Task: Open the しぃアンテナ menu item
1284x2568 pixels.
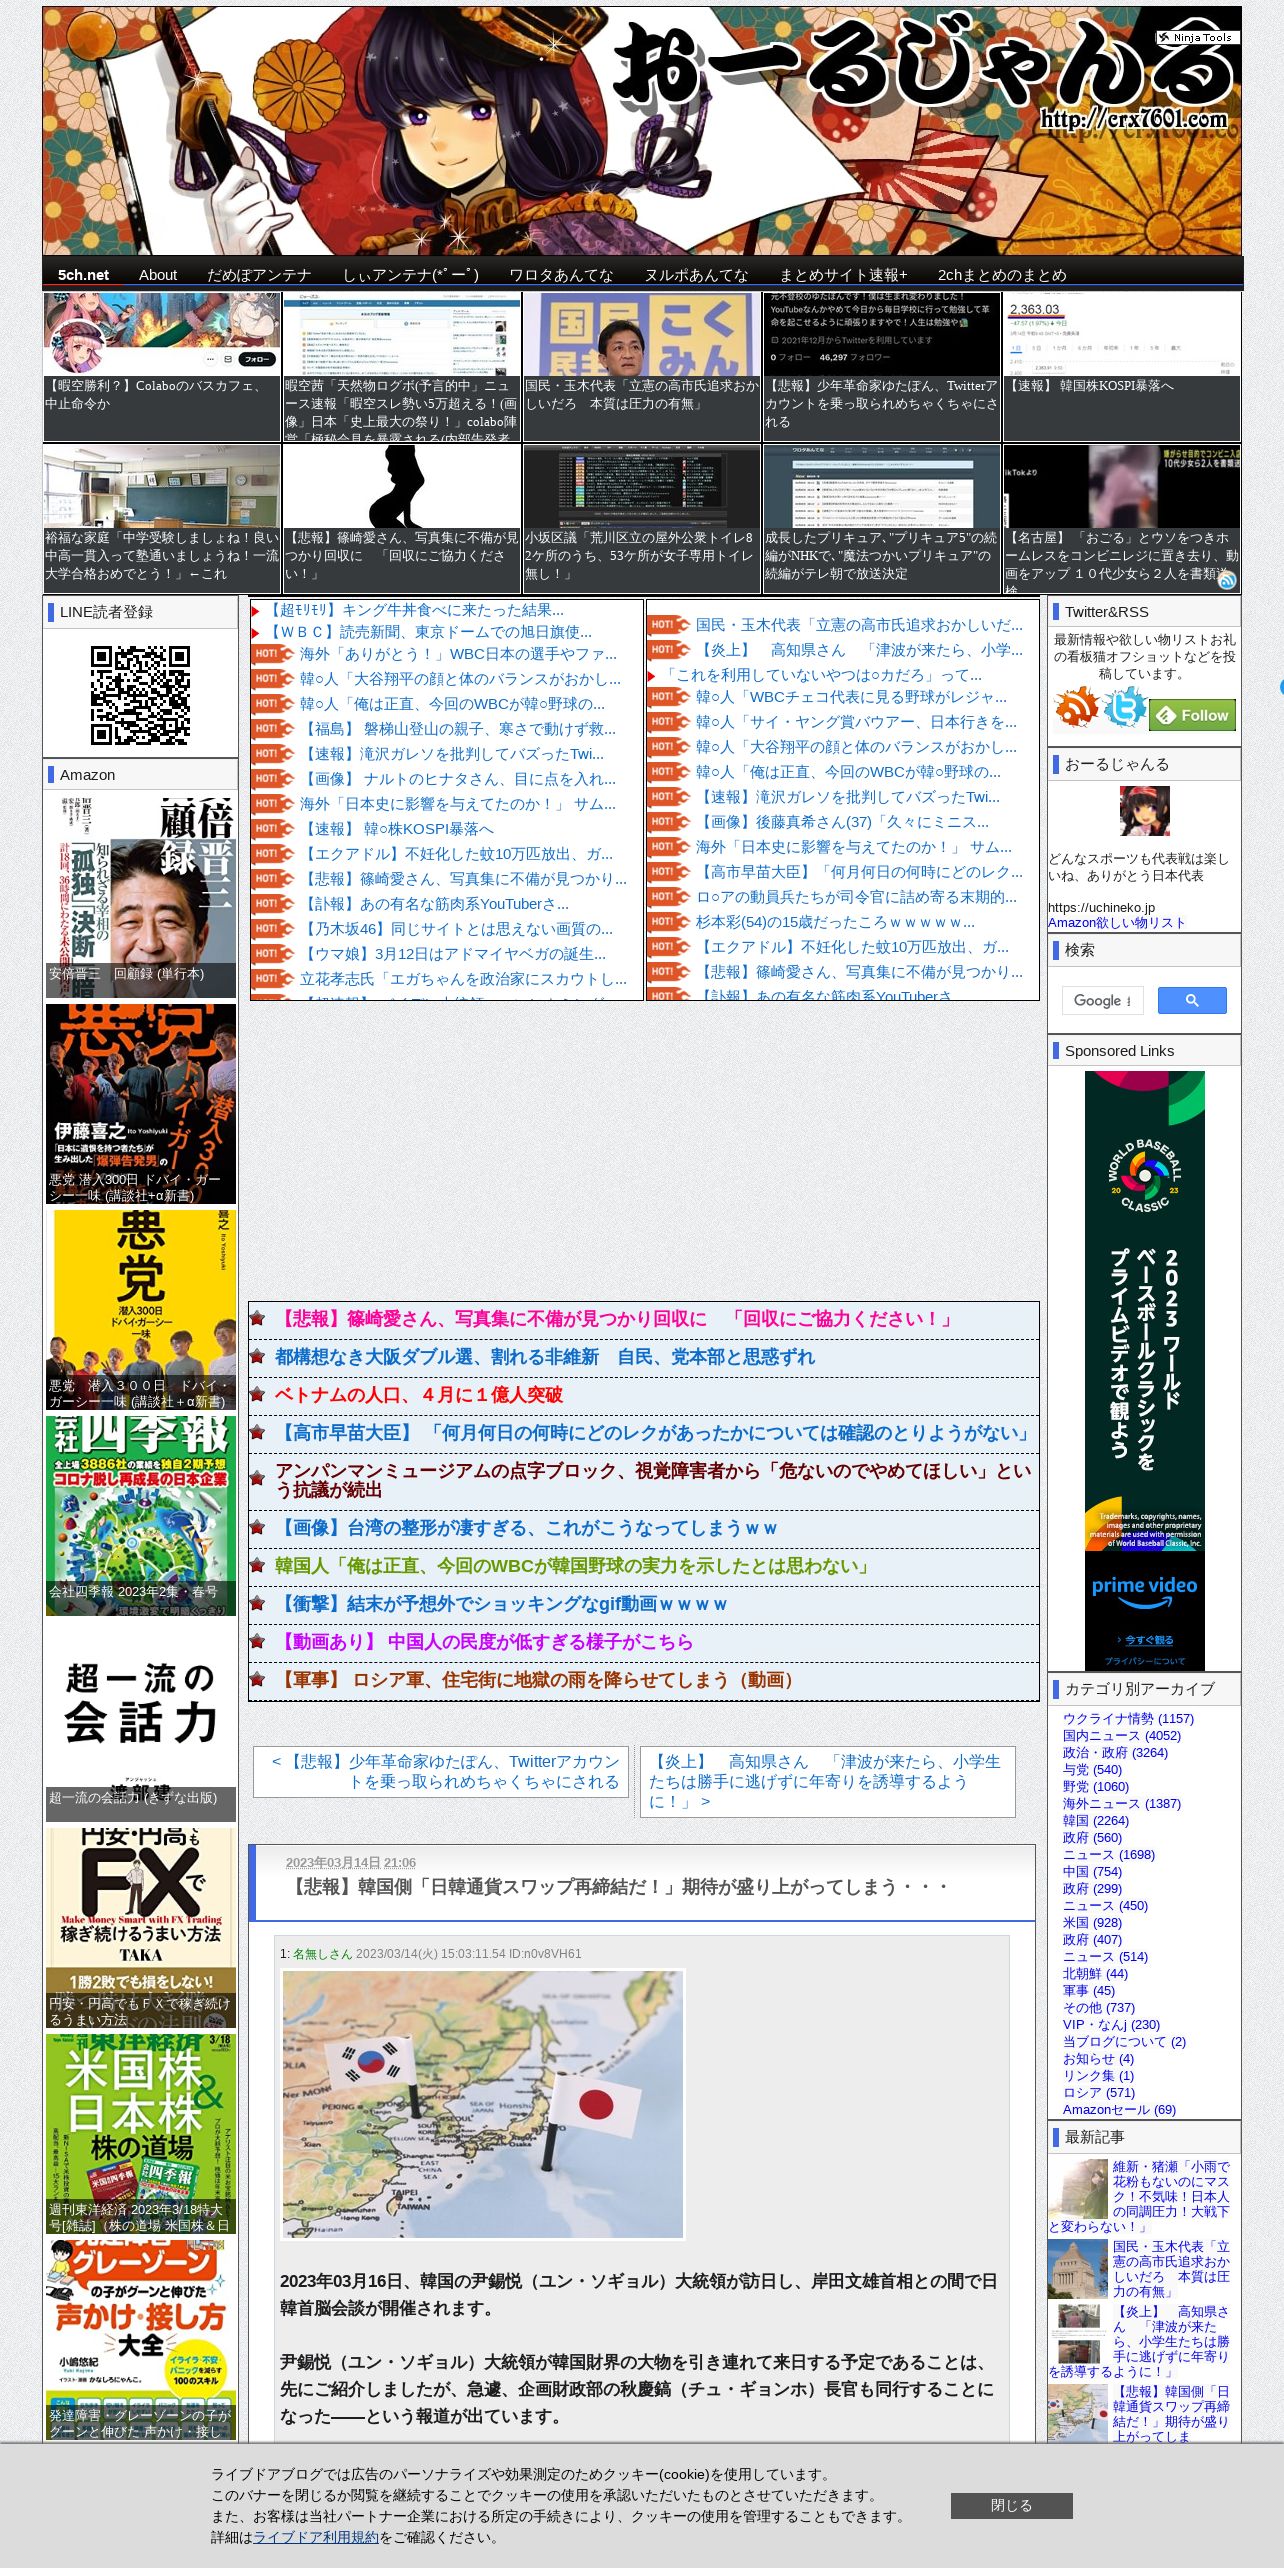Action: pos(411,275)
